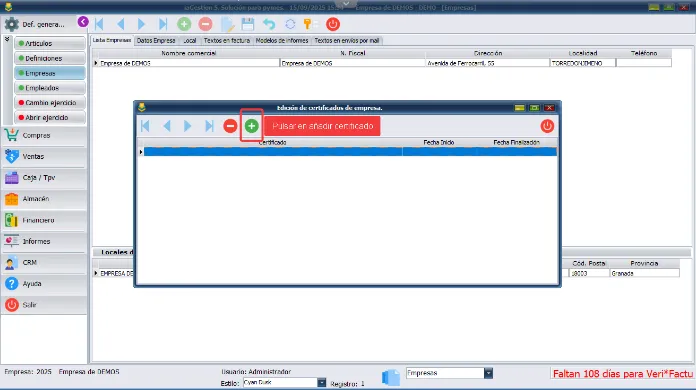This screenshot has width=696, height=390.
Task: Click blue documents icon in status bar
Action: point(391,378)
